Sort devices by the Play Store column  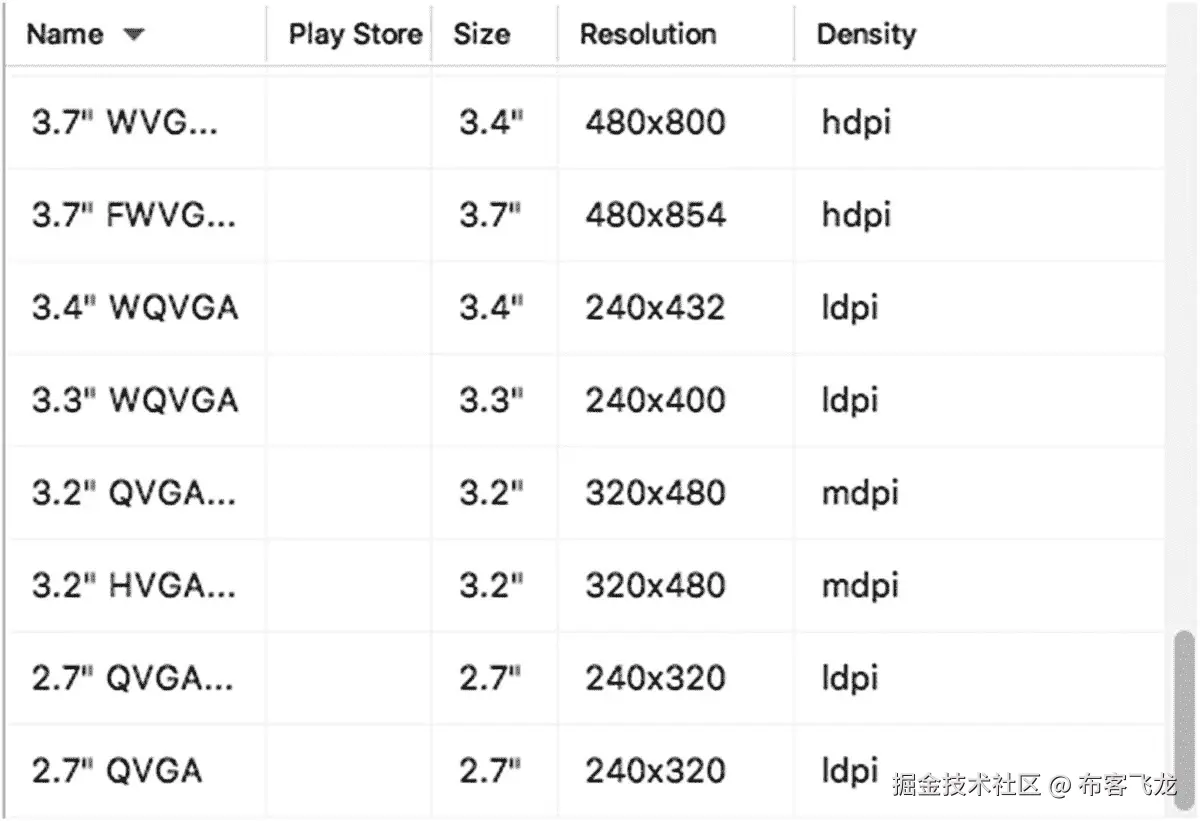pos(354,34)
